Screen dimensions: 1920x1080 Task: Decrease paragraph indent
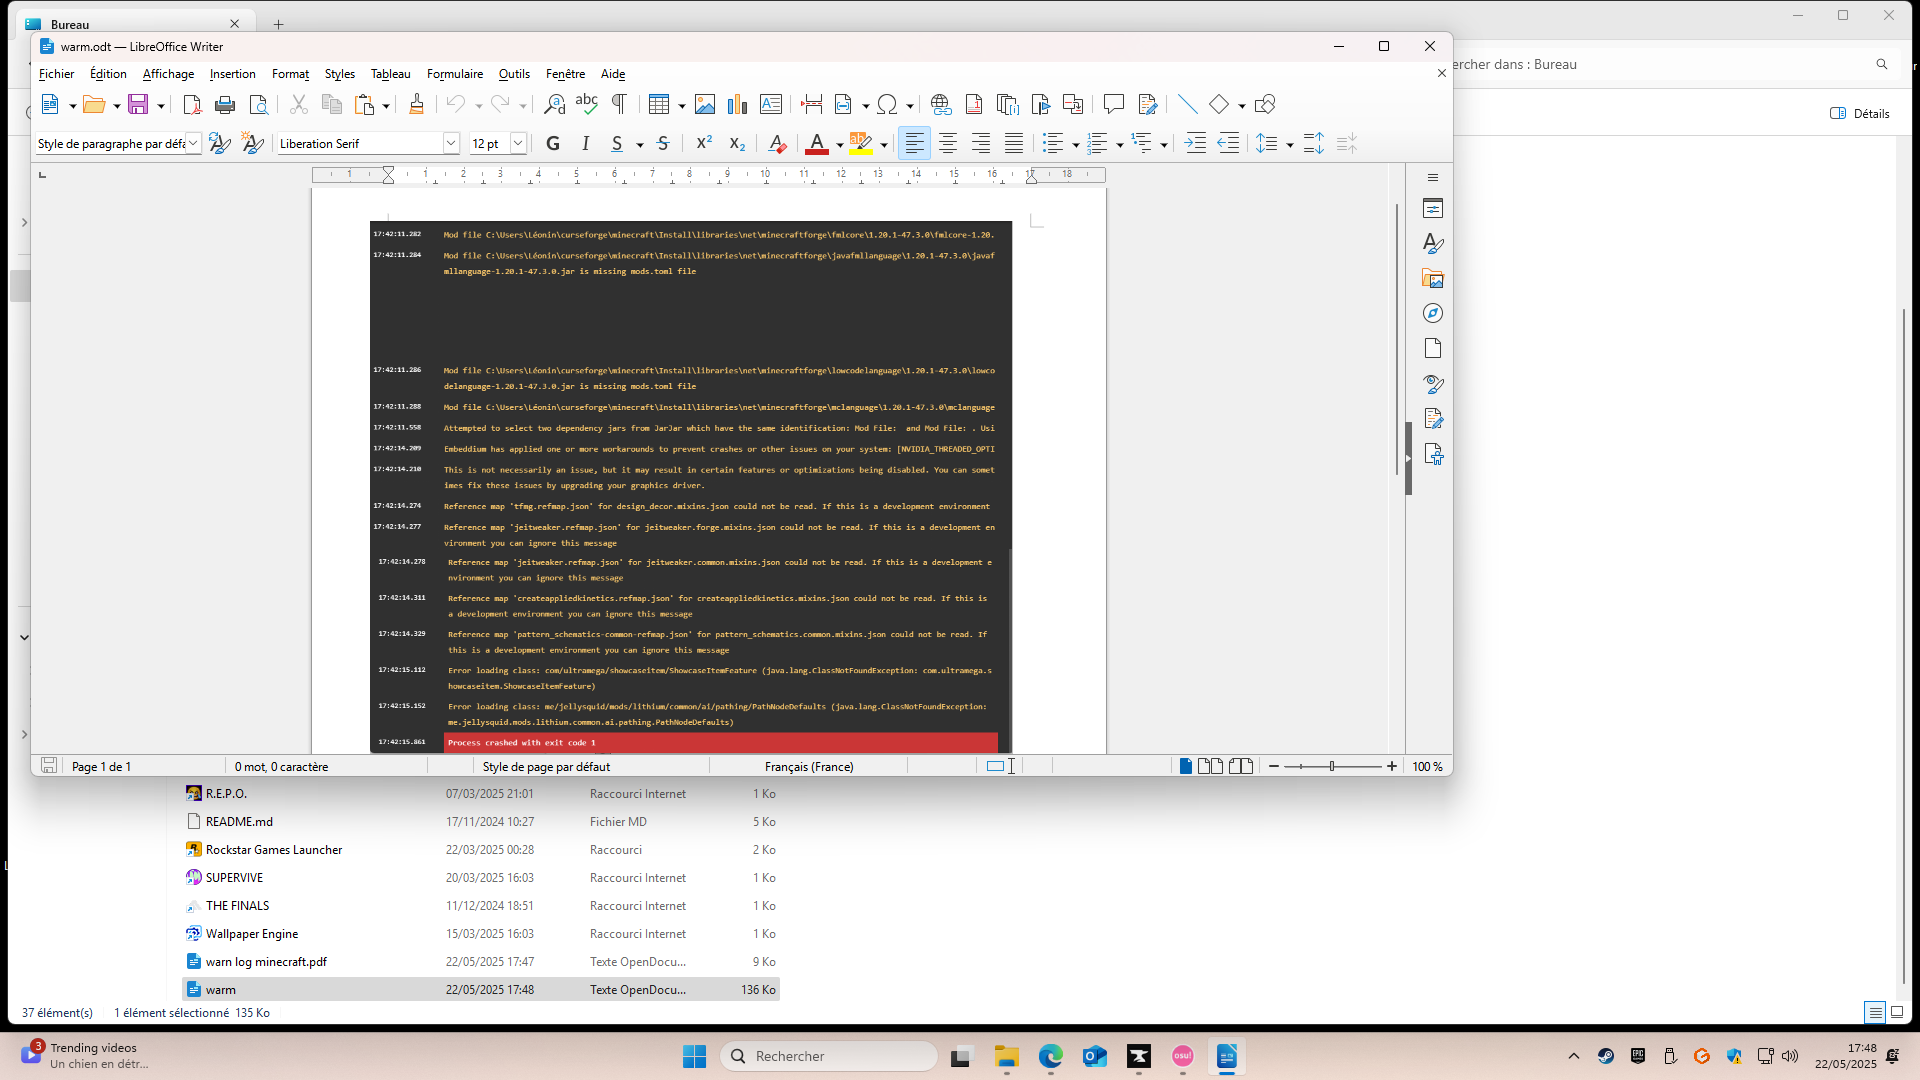(1228, 144)
